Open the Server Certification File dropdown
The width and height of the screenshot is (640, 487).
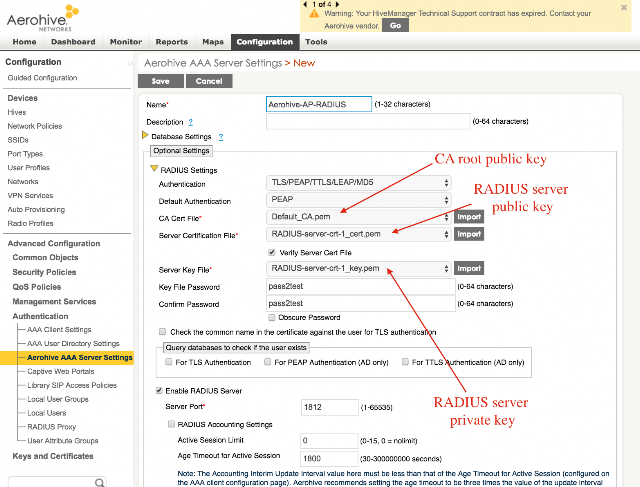coord(359,234)
